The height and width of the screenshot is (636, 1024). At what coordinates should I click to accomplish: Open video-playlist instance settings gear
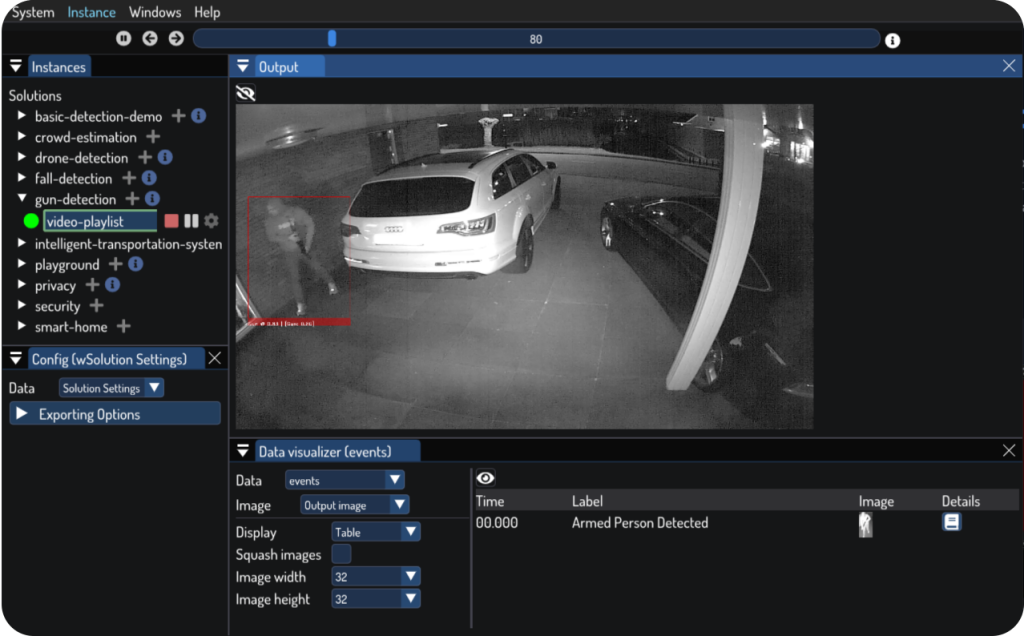211,221
